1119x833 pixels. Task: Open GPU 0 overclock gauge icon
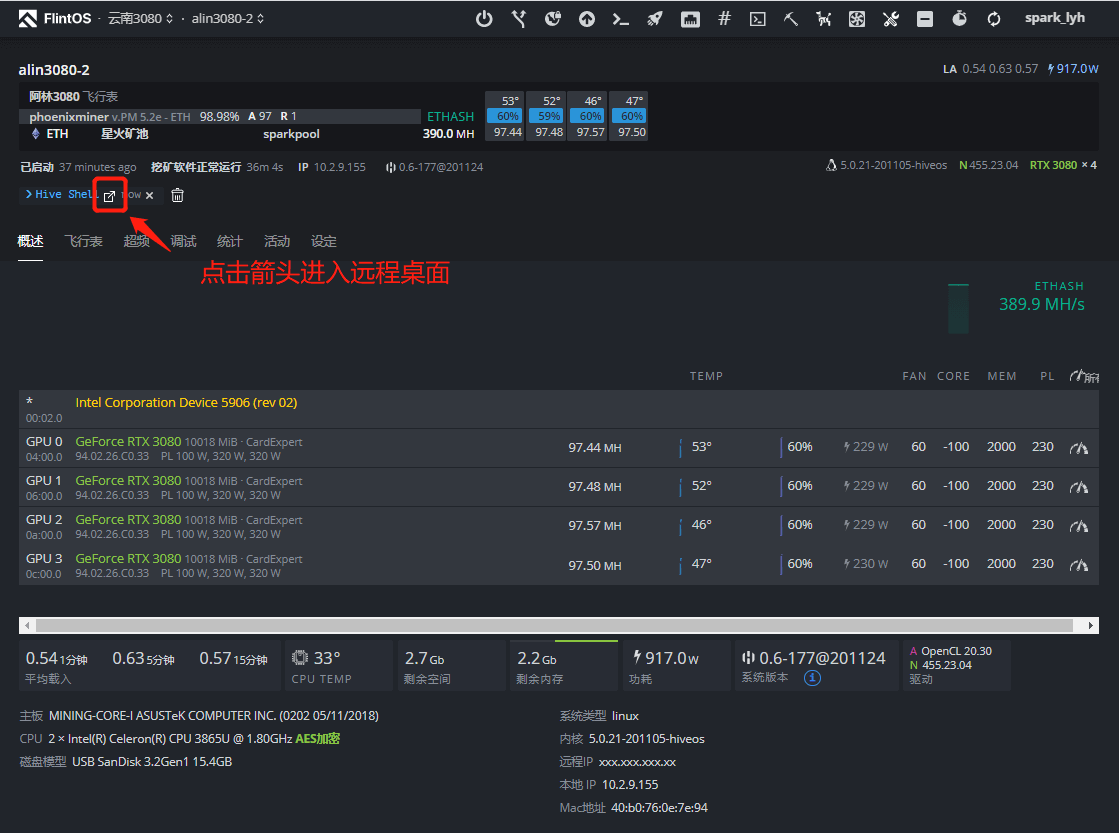(1079, 447)
